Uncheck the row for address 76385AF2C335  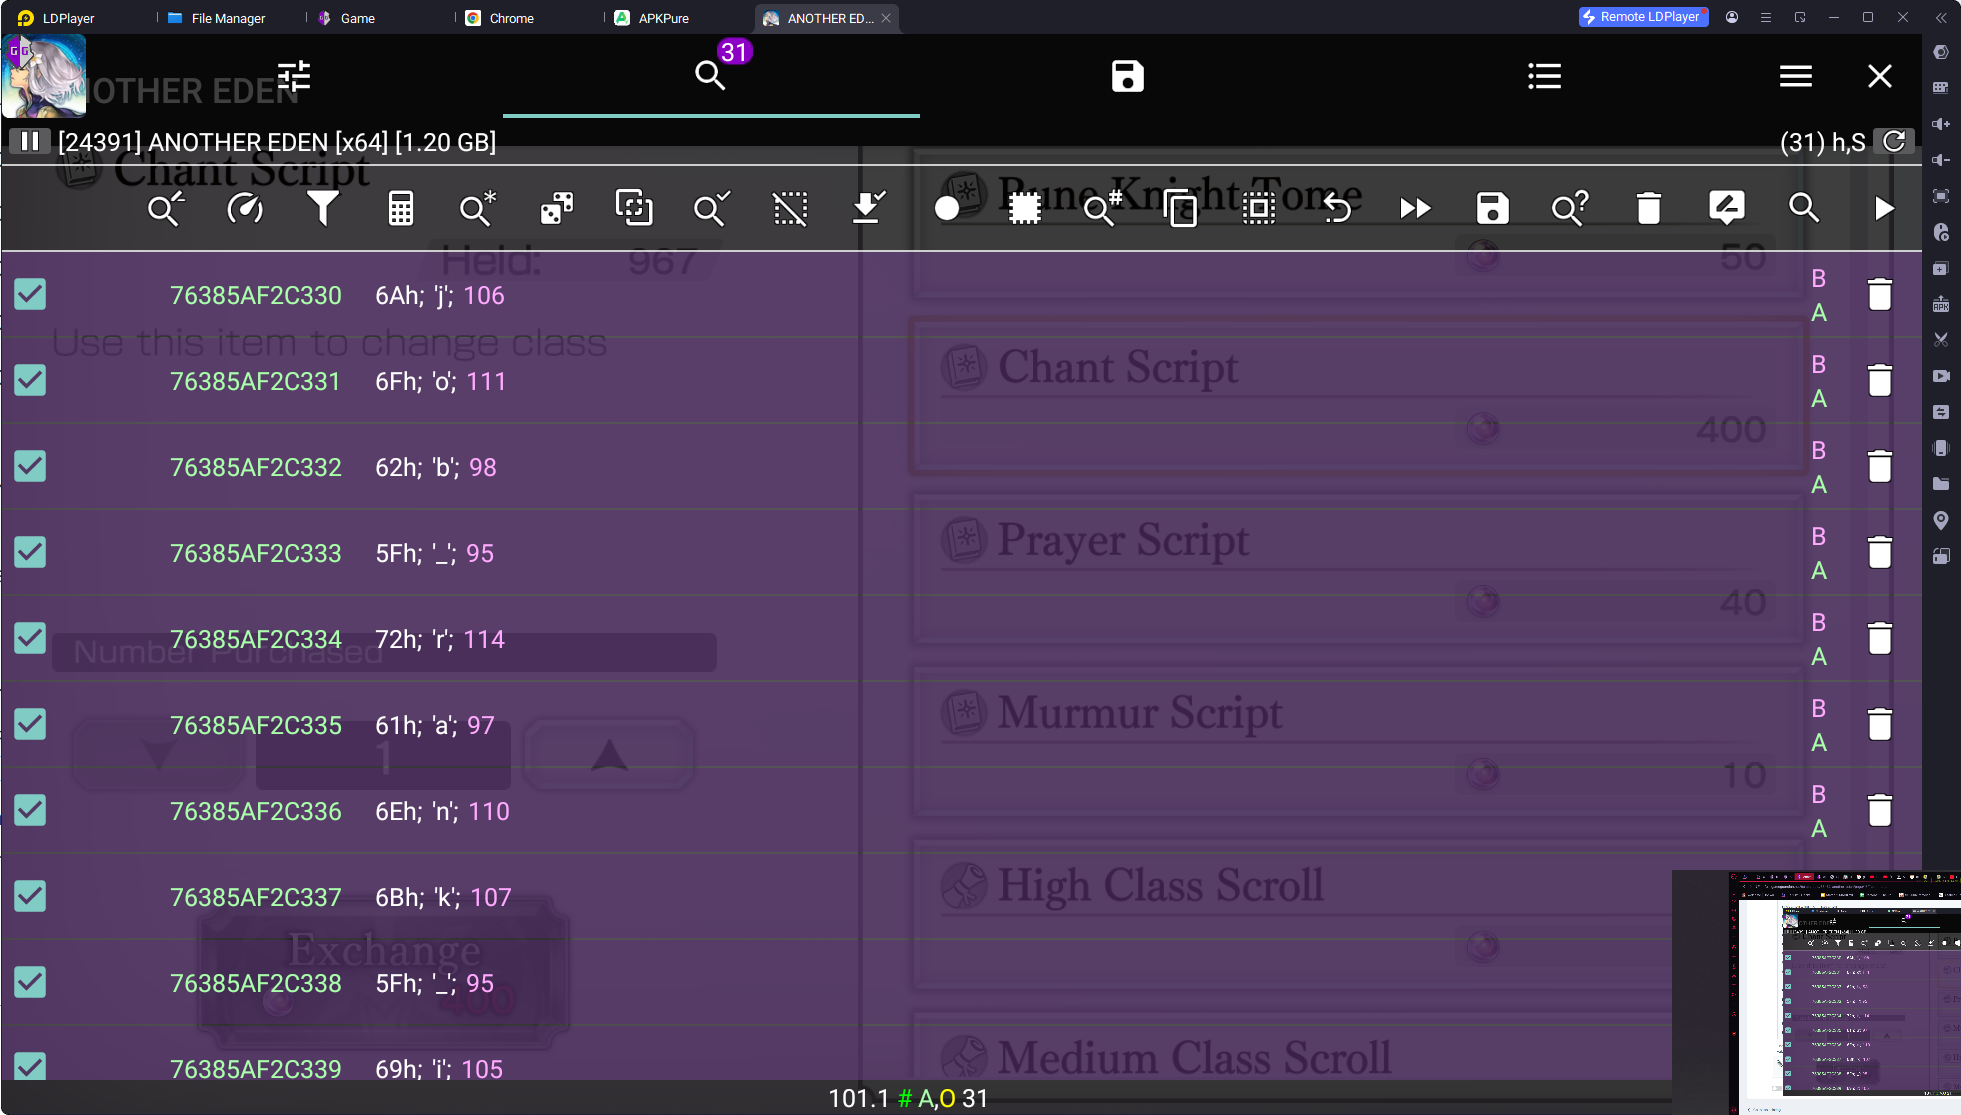pos(30,724)
